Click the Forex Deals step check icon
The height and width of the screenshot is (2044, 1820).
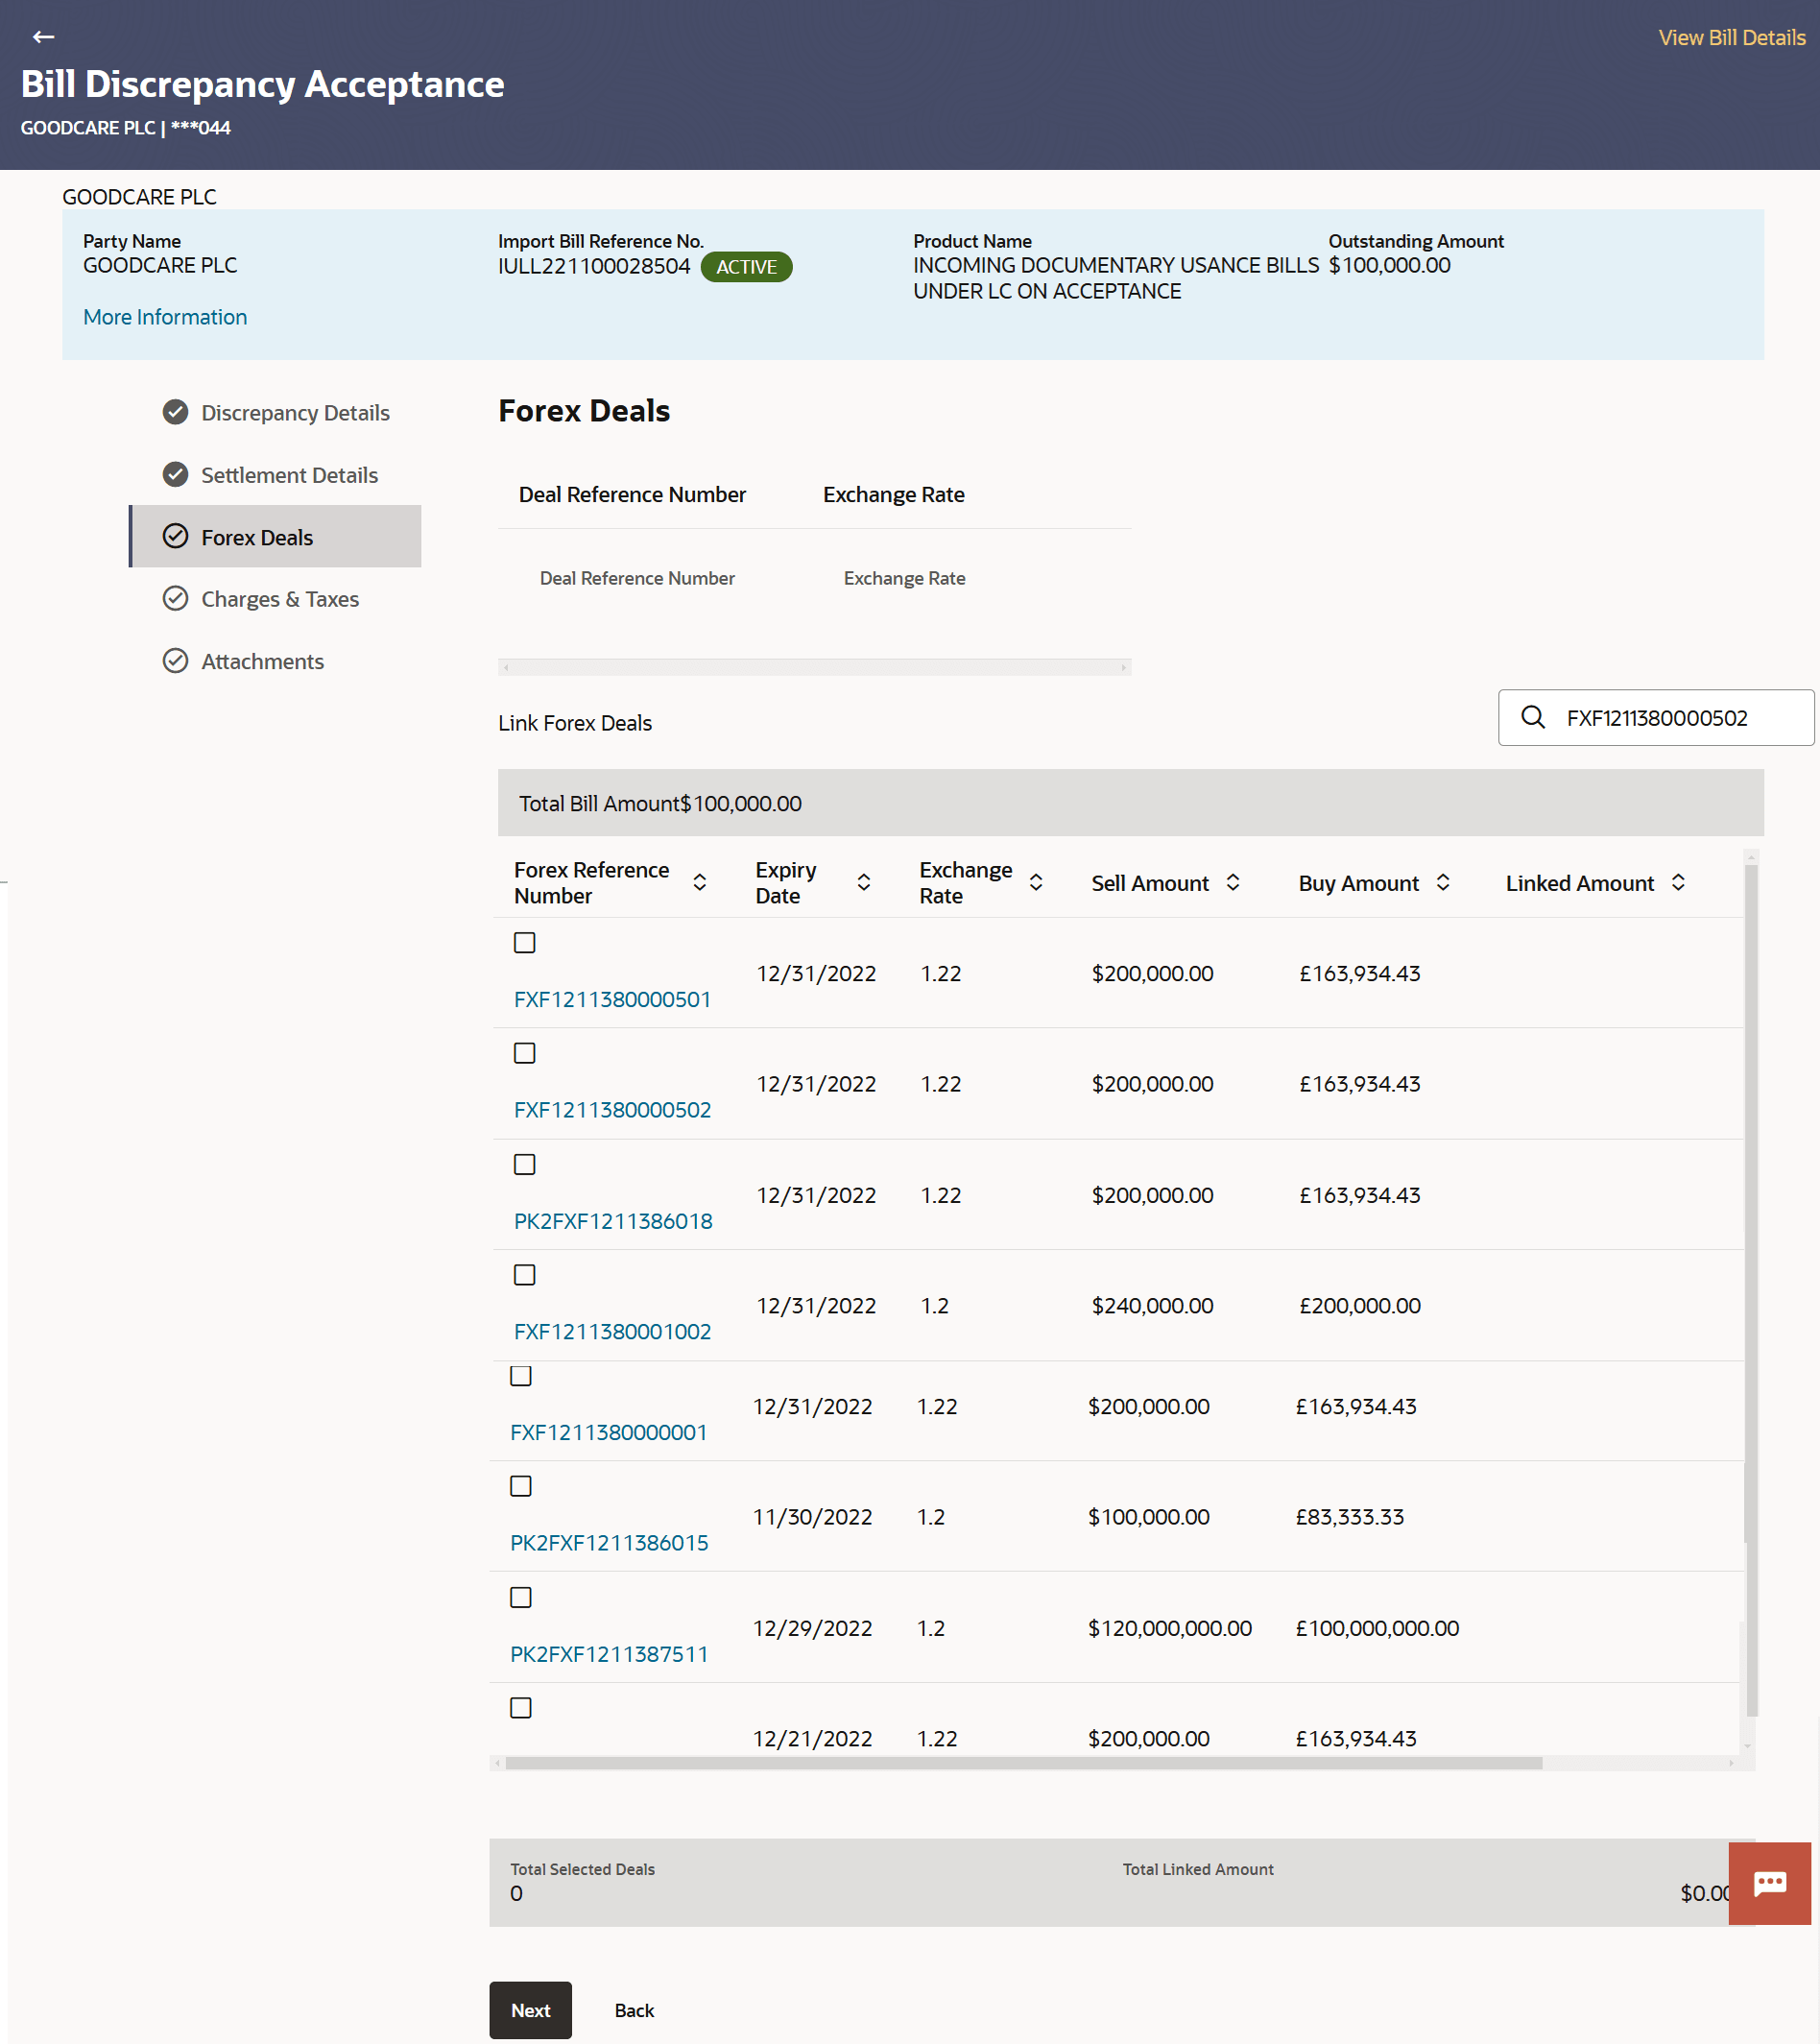175,536
